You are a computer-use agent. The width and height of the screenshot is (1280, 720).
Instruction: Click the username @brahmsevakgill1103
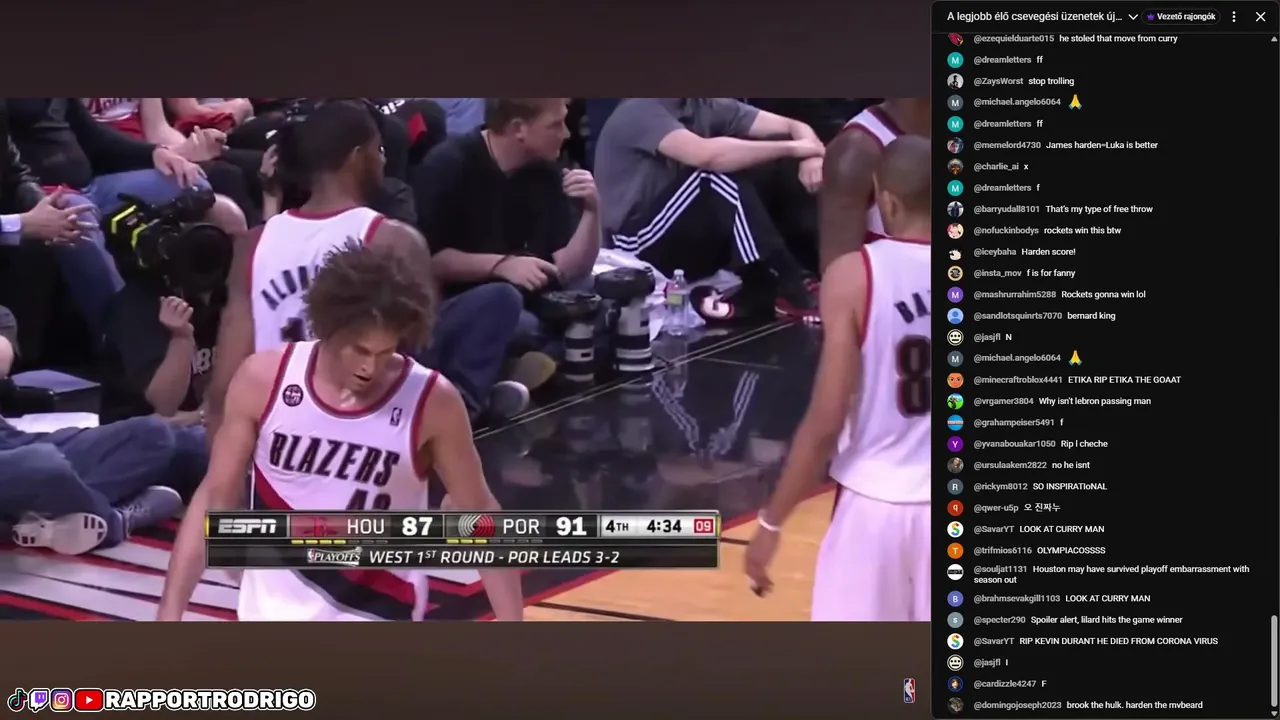pyautogui.click(x=1016, y=598)
